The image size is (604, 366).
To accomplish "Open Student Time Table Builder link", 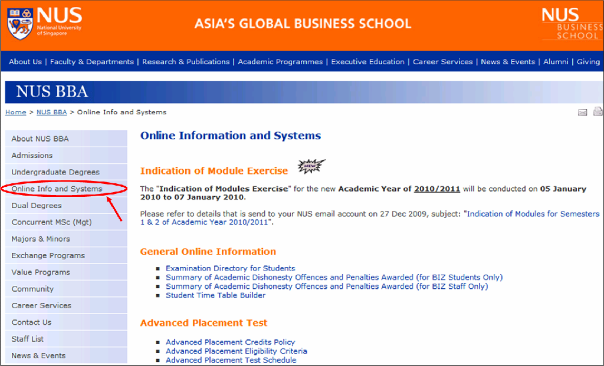I will tap(215, 295).
